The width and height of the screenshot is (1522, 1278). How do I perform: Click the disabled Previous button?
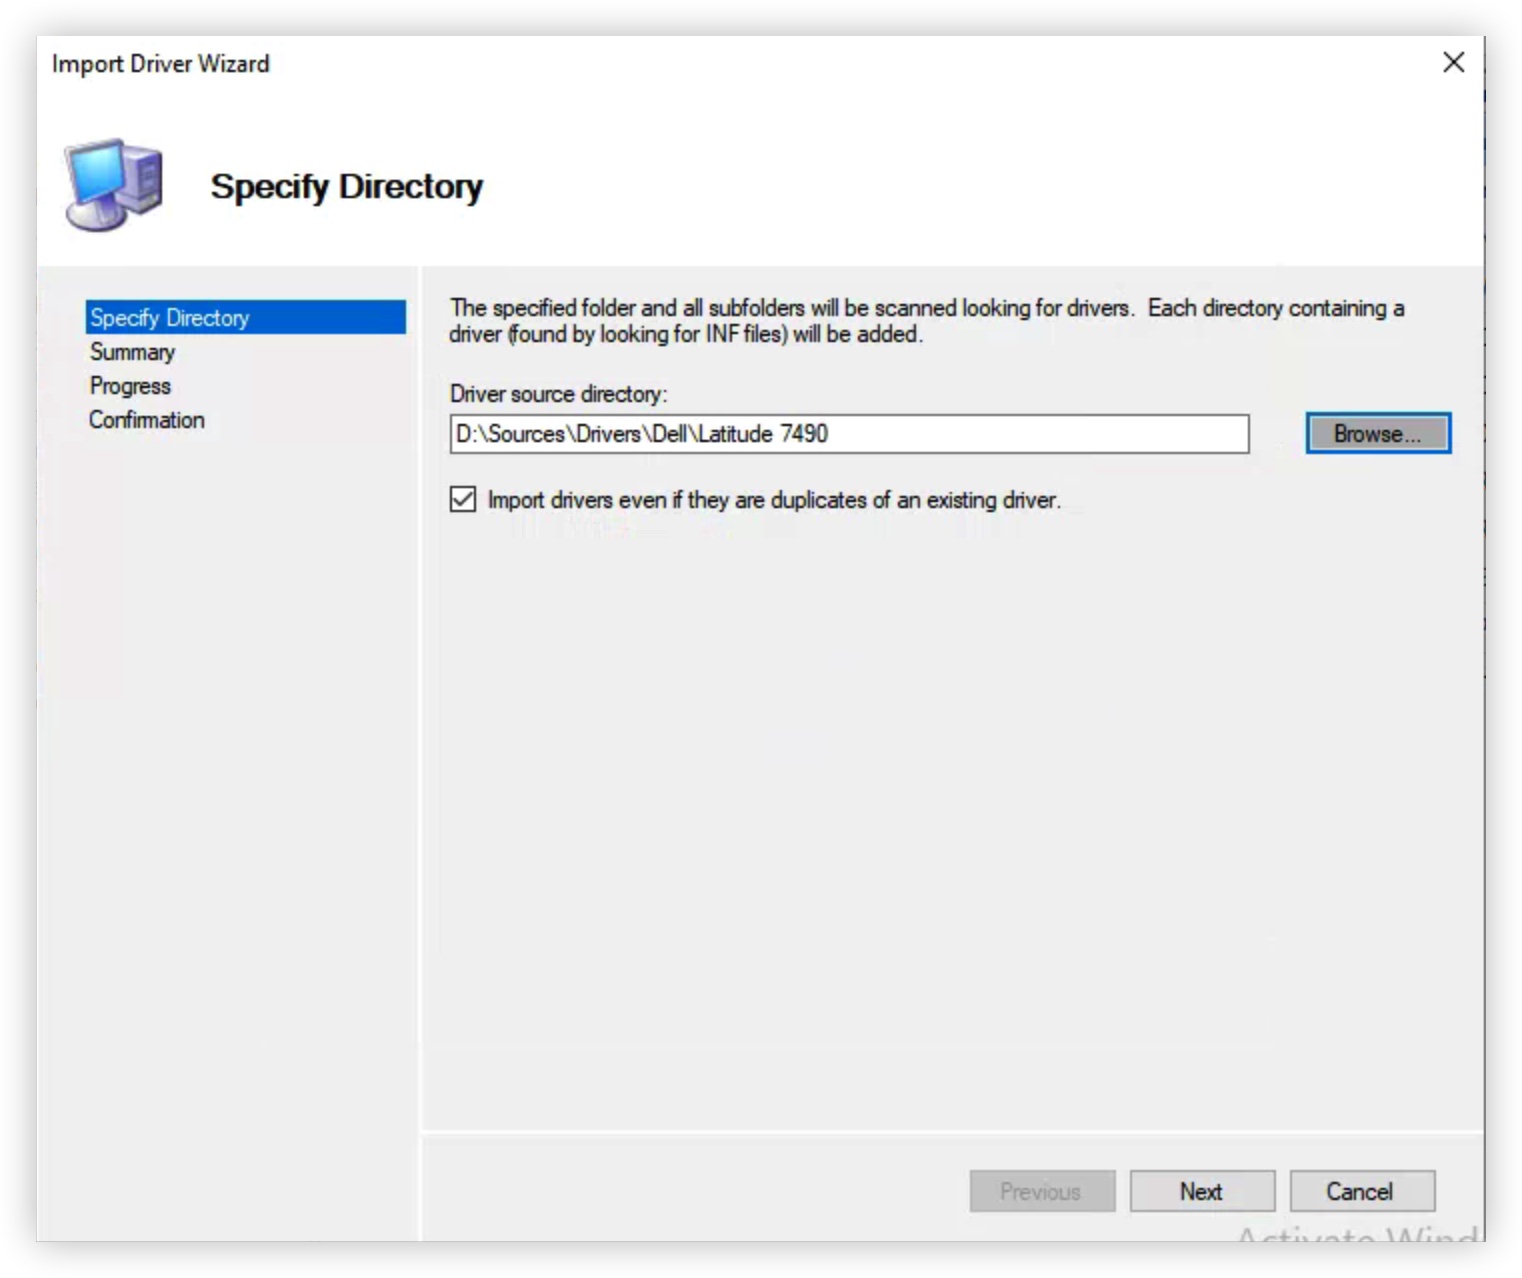(x=1042, y=1191)
